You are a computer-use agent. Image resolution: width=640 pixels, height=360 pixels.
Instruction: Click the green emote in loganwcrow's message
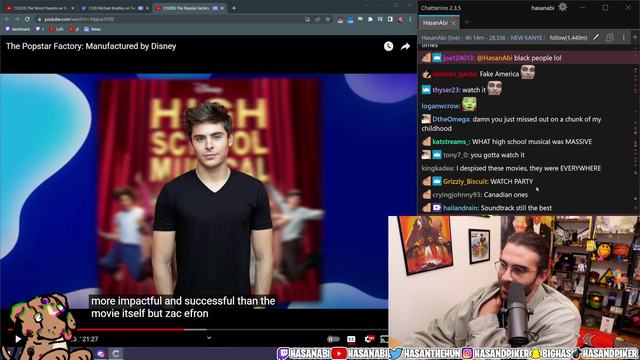pyautogui.click(x=469, y=104)
